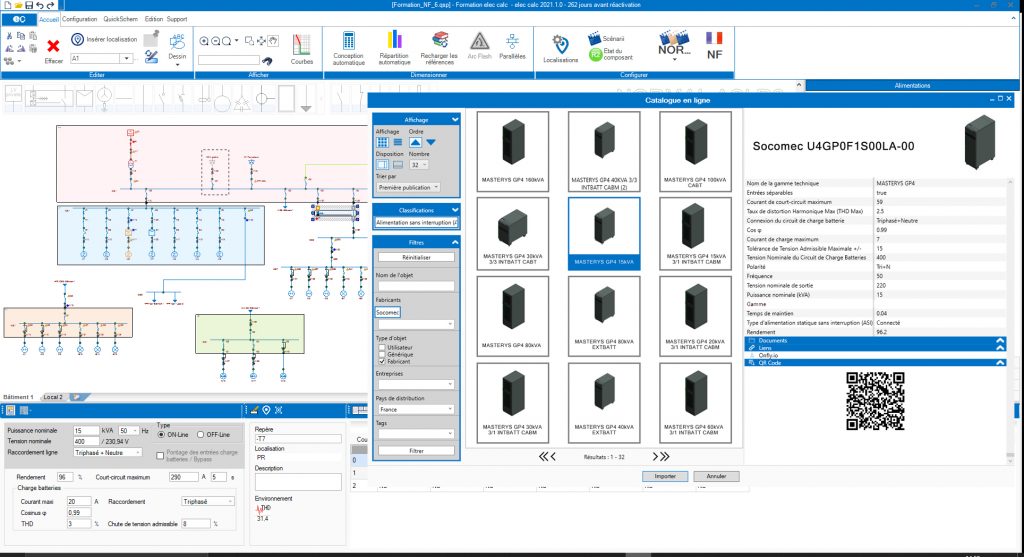Click the red Effacer delete icon
Screen dimensions: 1024x557
point(54,46)
